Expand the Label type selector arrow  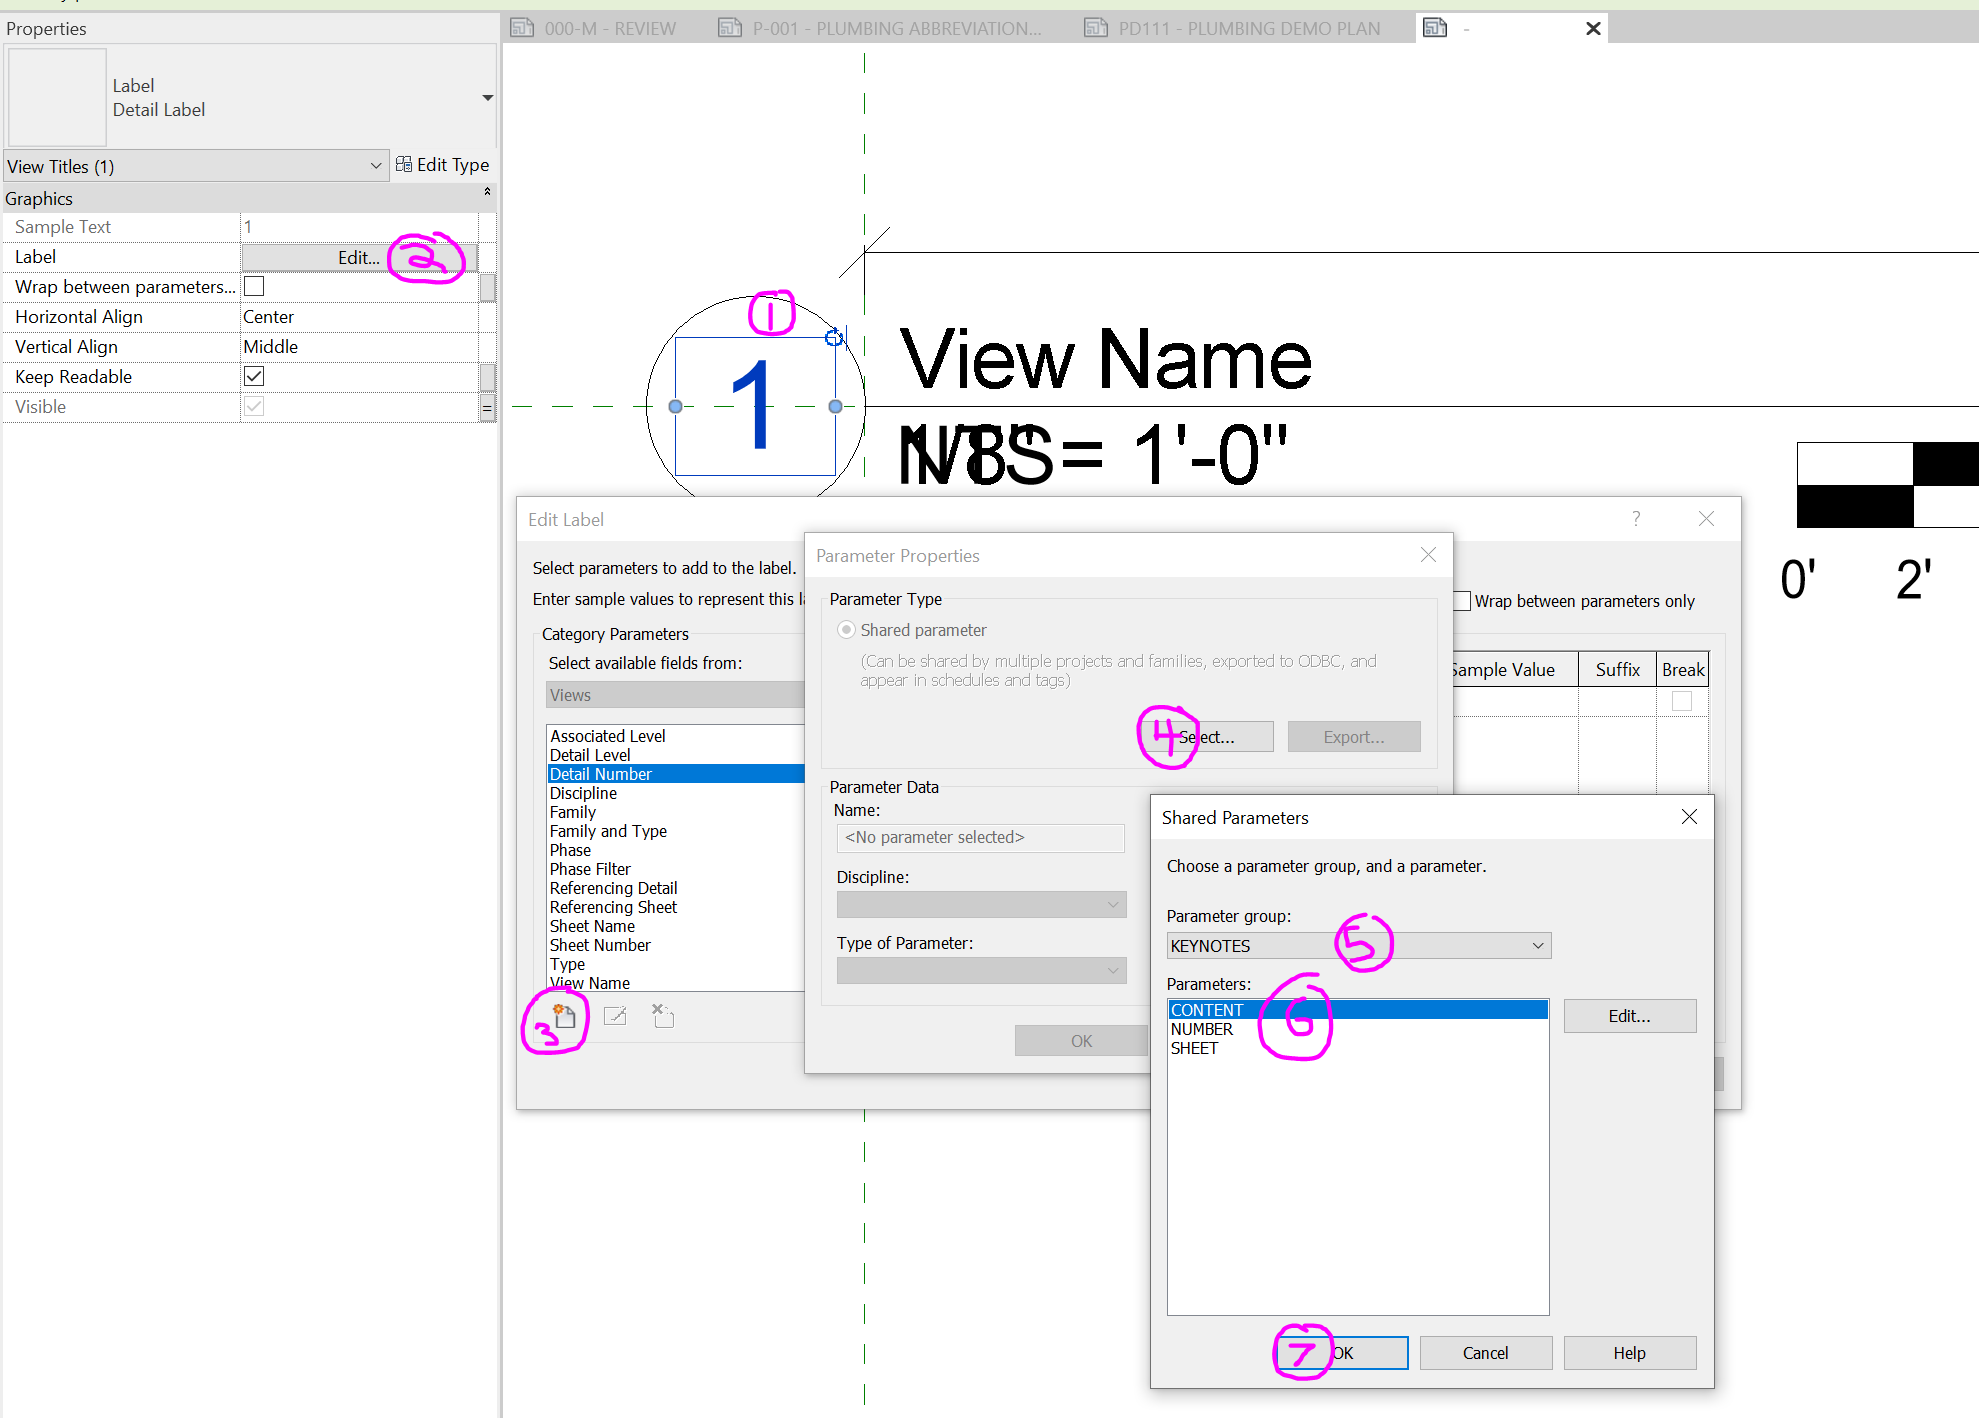point(487,98)
